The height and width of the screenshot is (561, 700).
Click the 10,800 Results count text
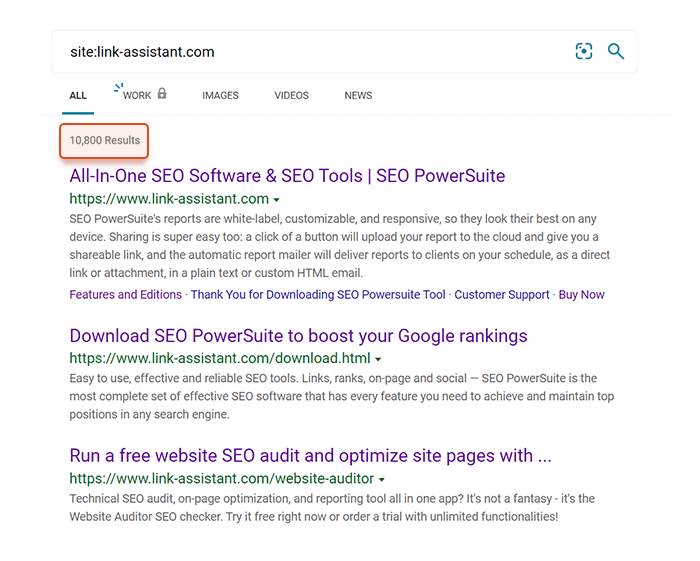(104, 141)
